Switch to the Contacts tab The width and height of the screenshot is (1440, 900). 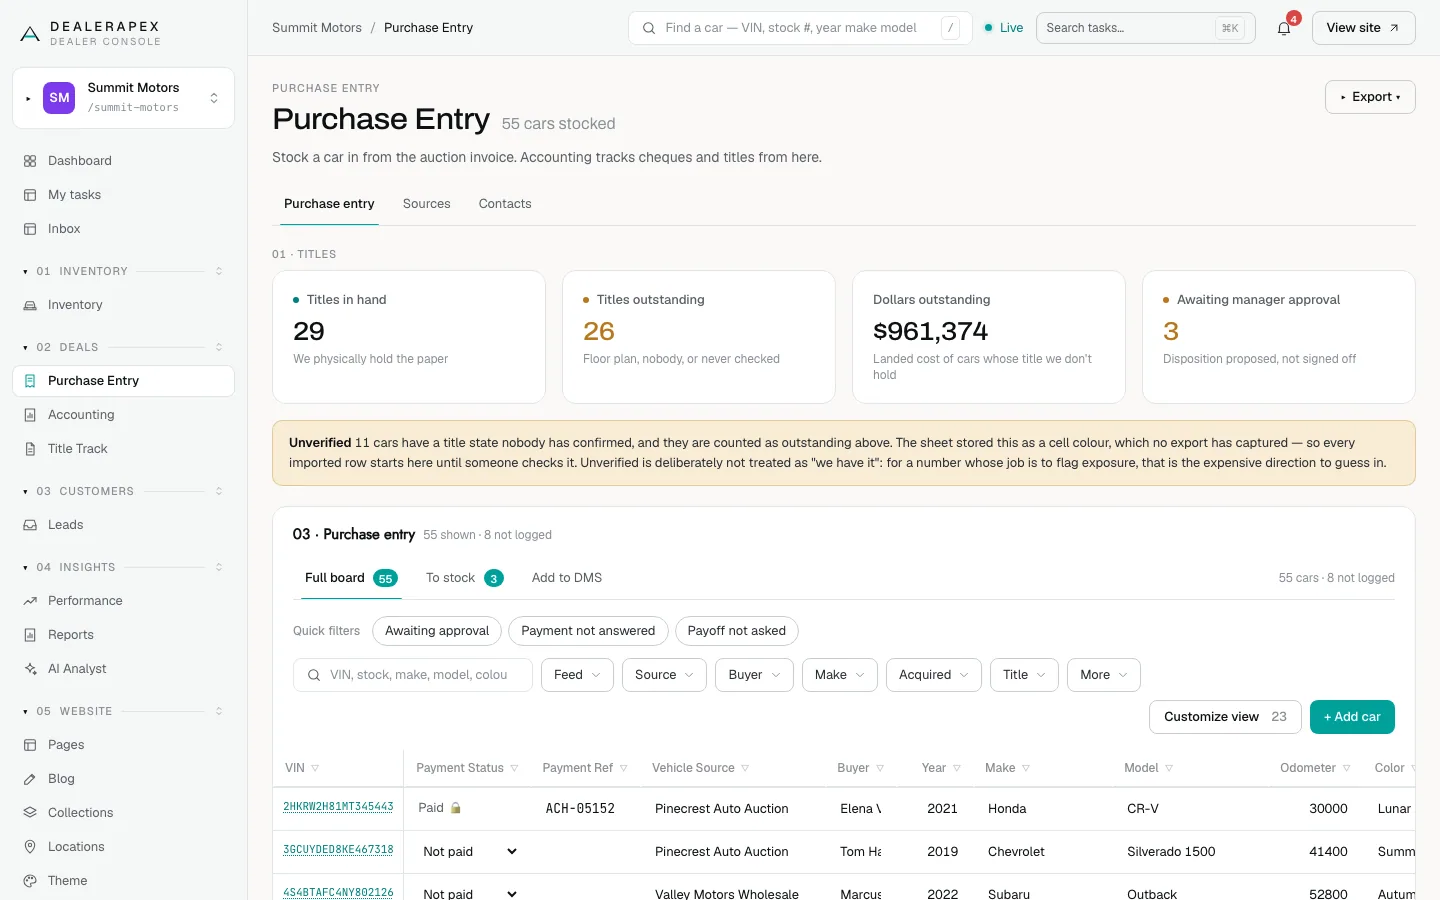505,204
